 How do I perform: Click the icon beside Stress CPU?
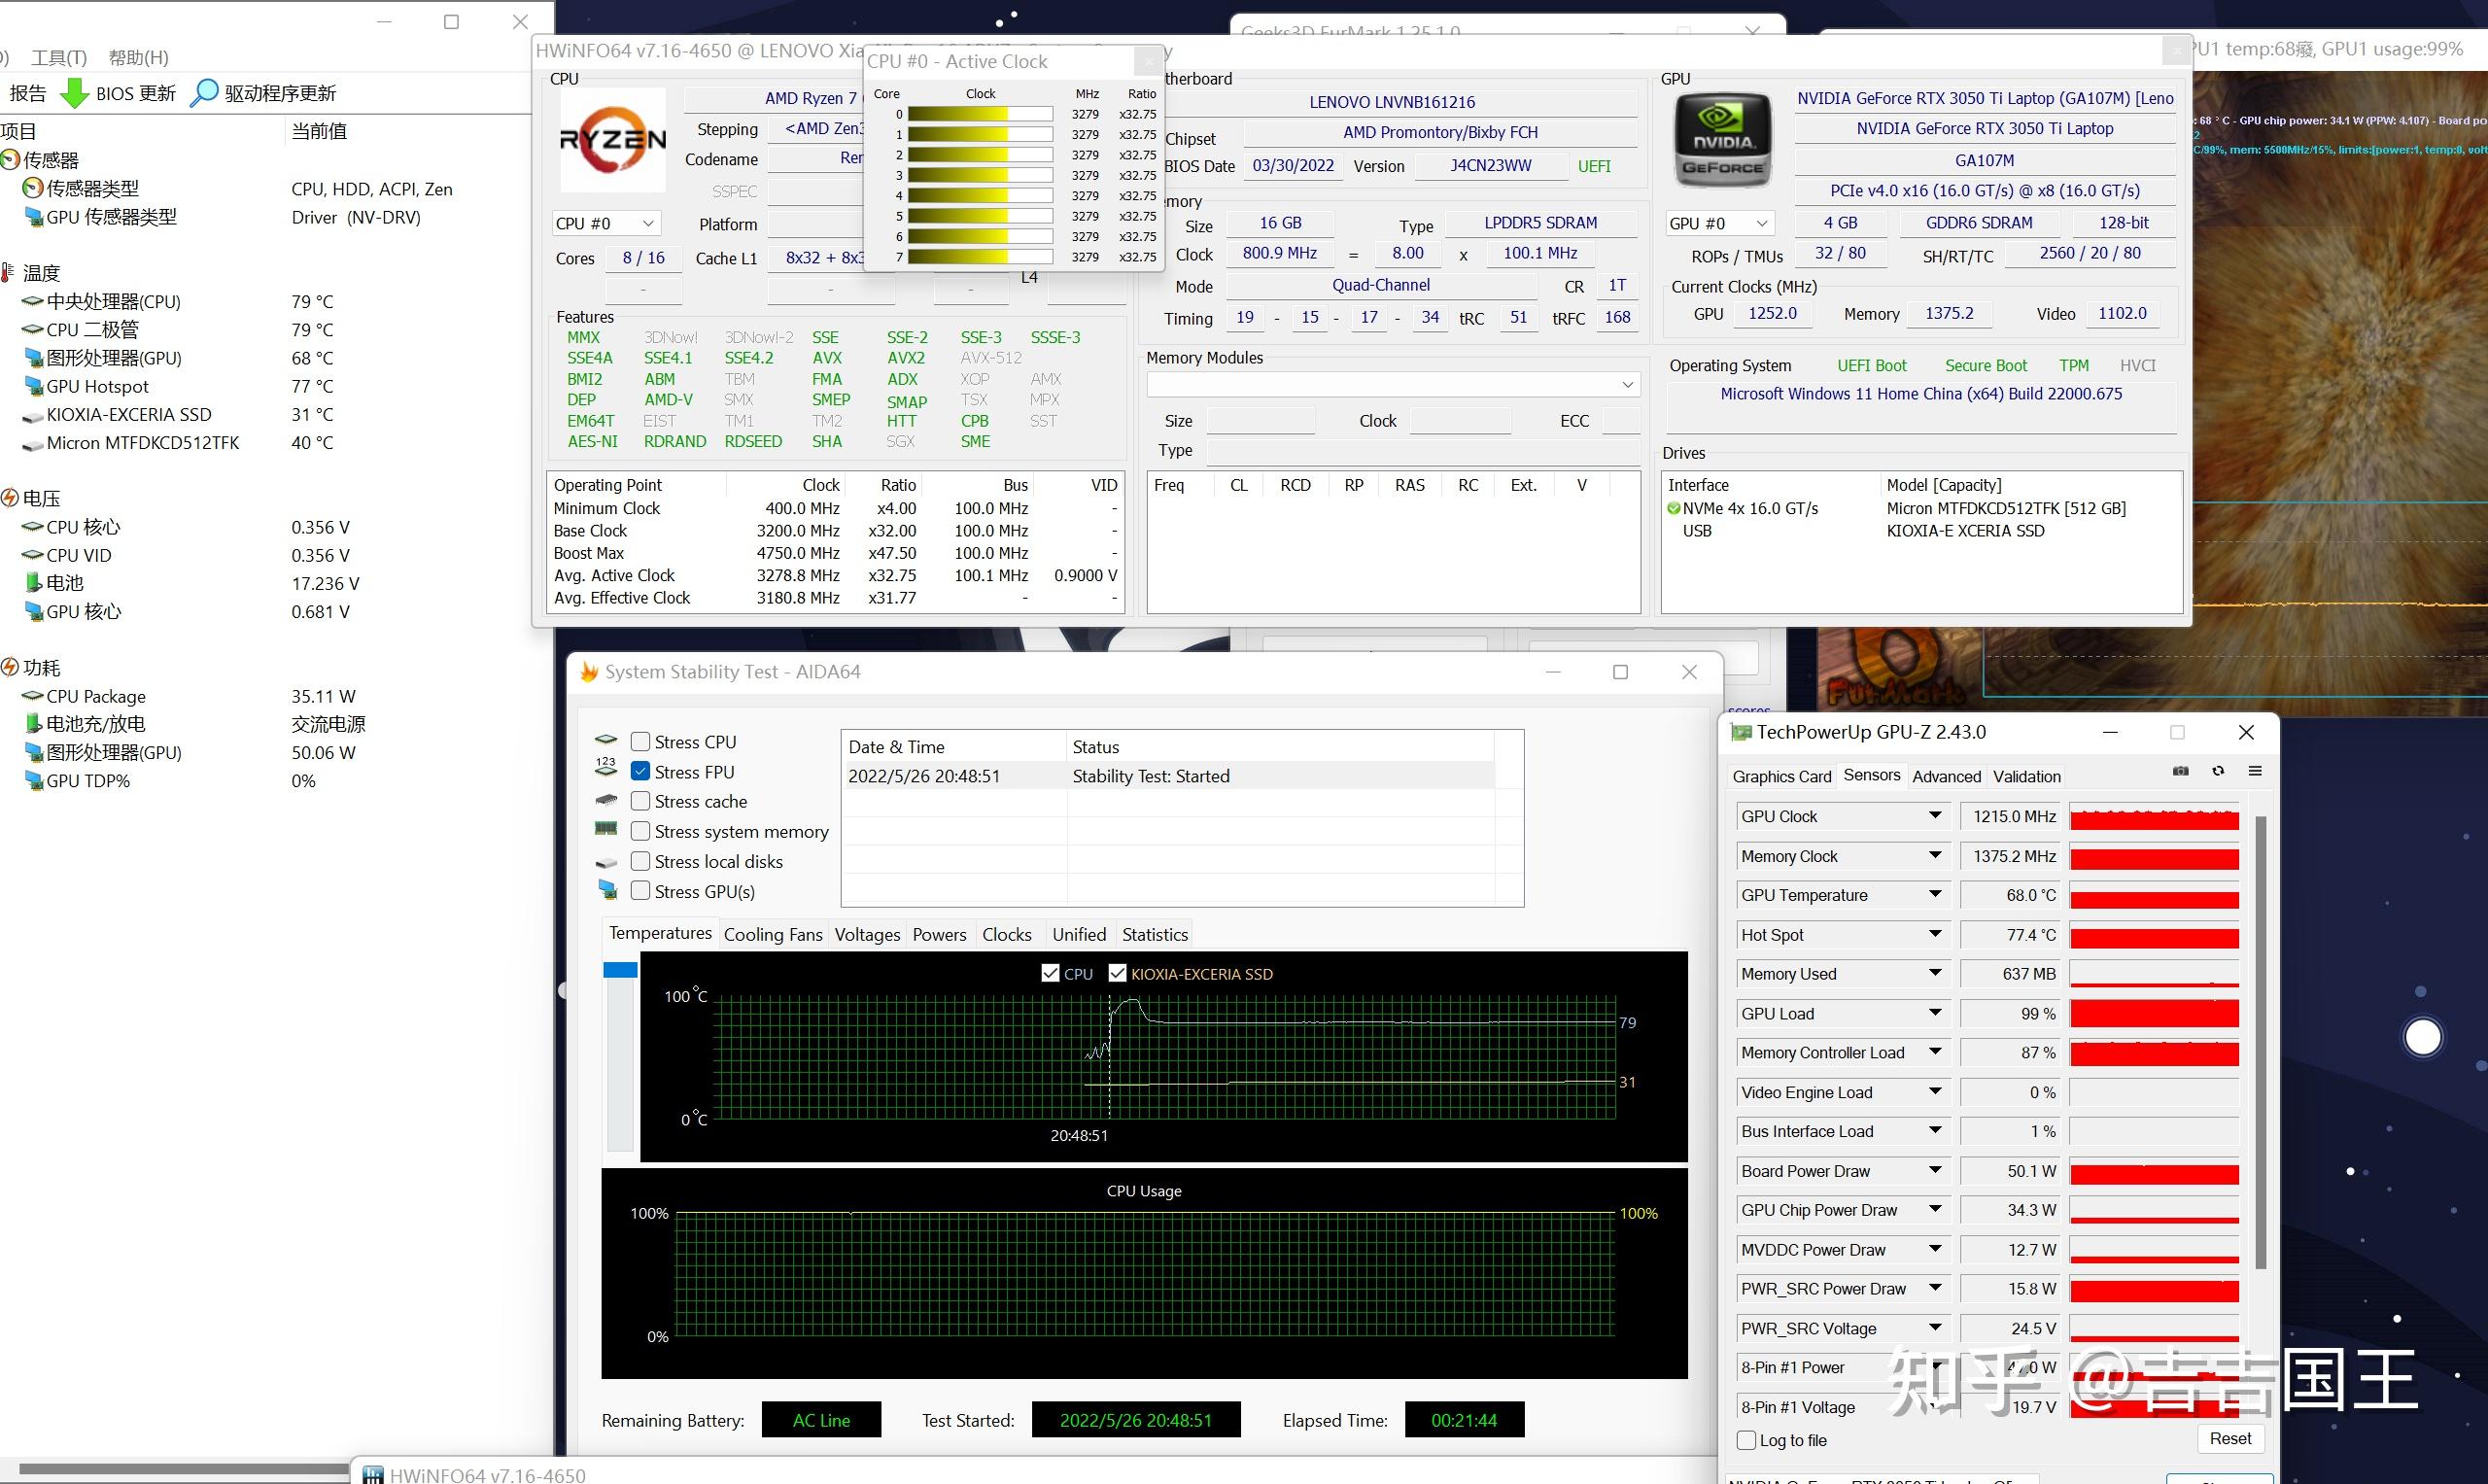pos(606,741)
